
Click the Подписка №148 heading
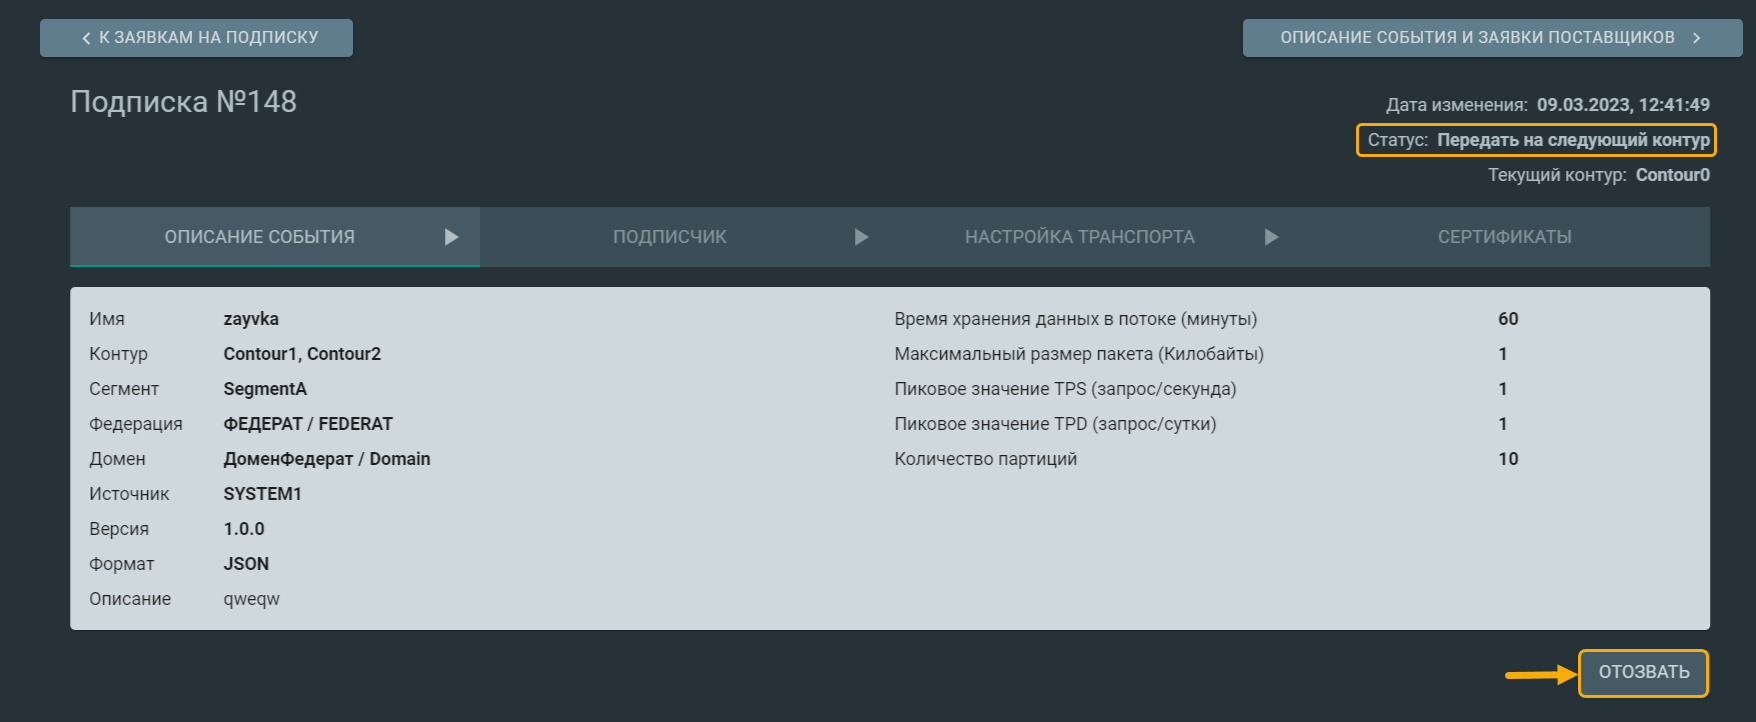(x=183, y=102)
